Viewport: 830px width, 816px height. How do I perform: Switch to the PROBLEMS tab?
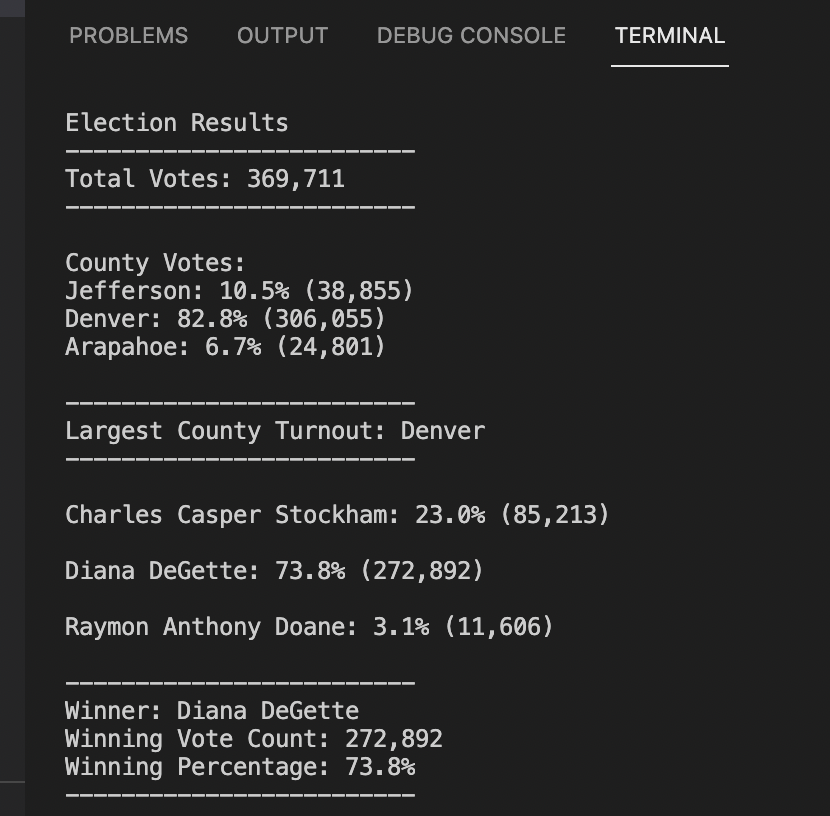point(128,35)
